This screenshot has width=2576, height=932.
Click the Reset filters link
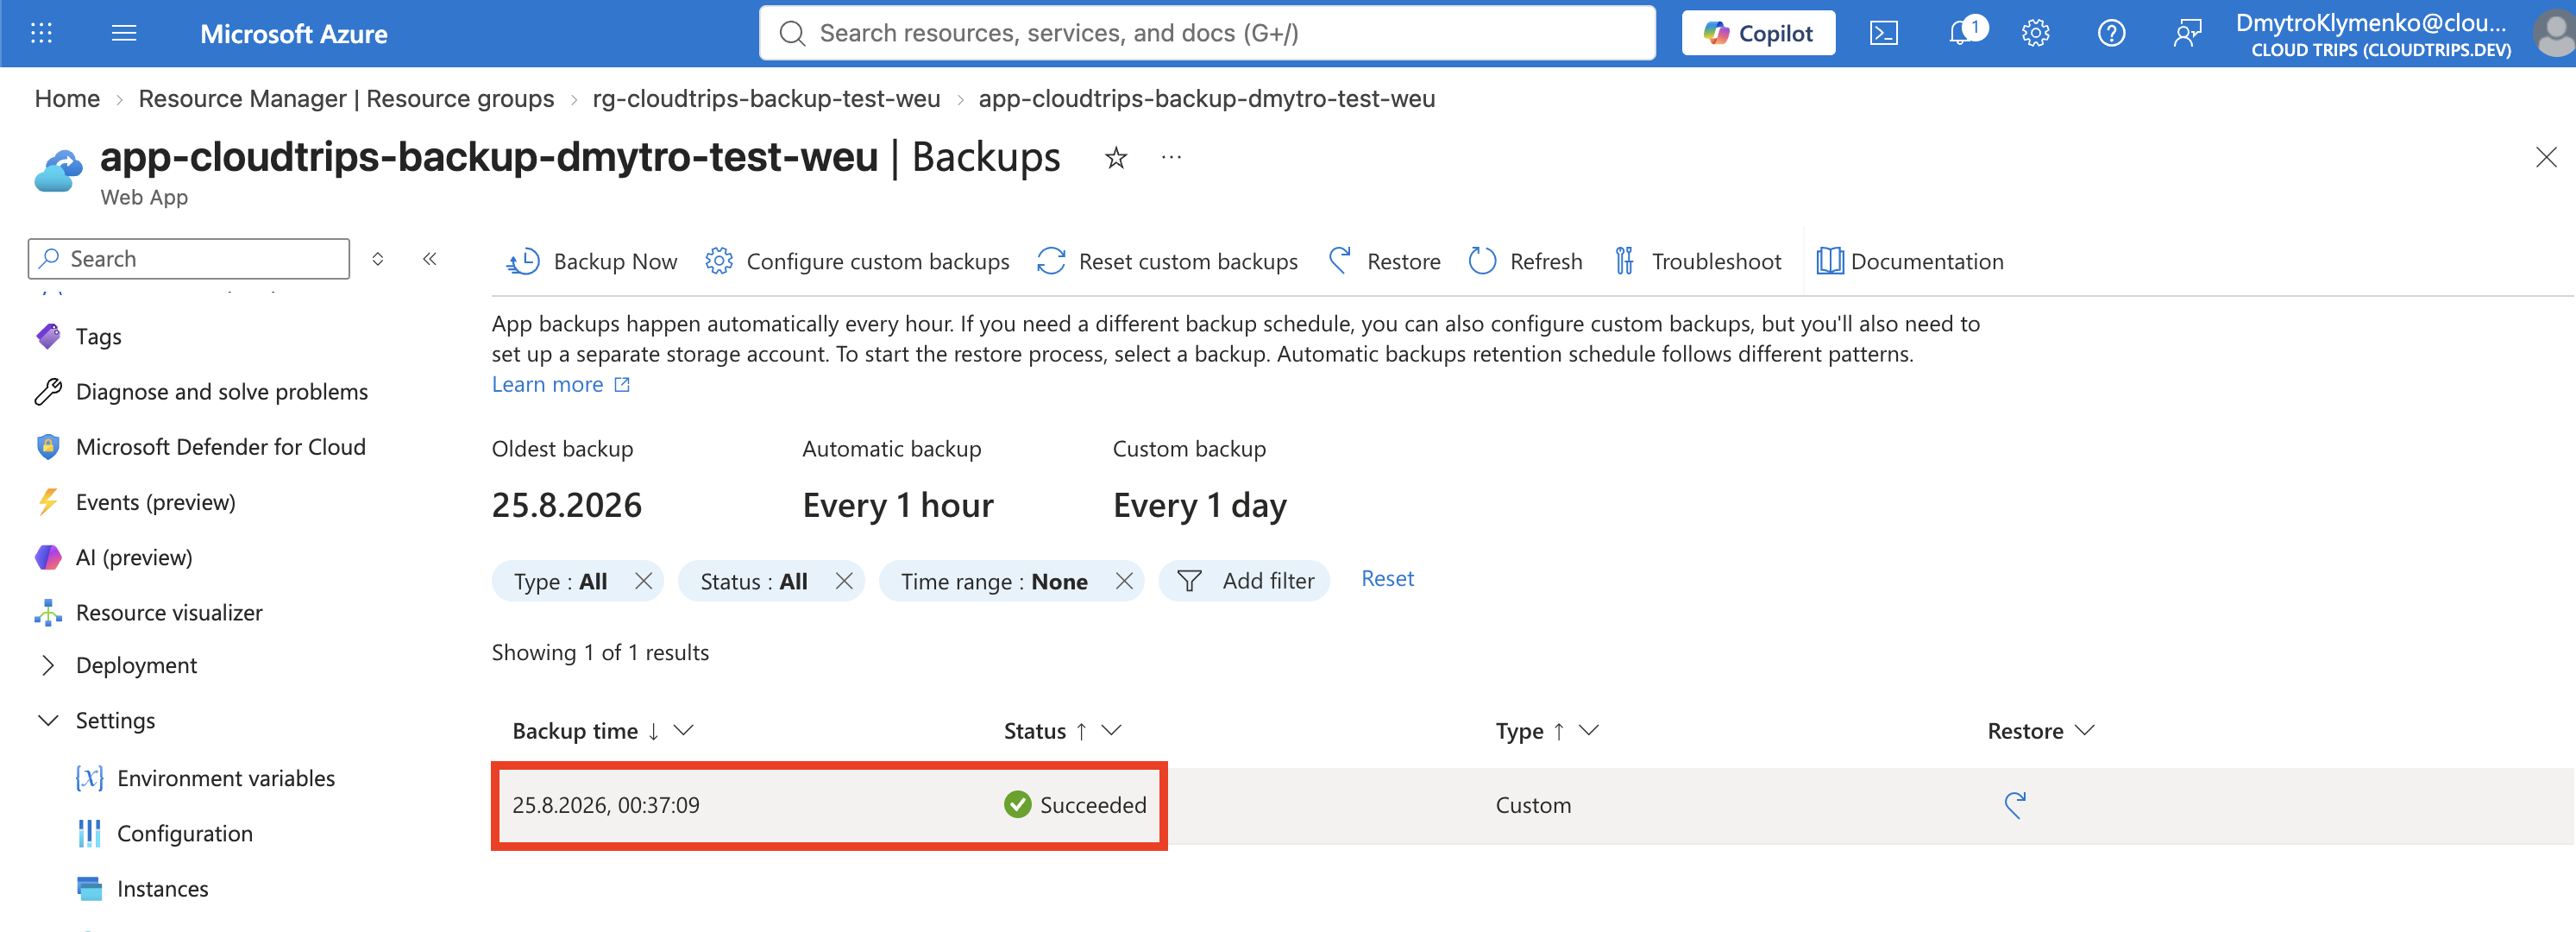point(1387,579)
